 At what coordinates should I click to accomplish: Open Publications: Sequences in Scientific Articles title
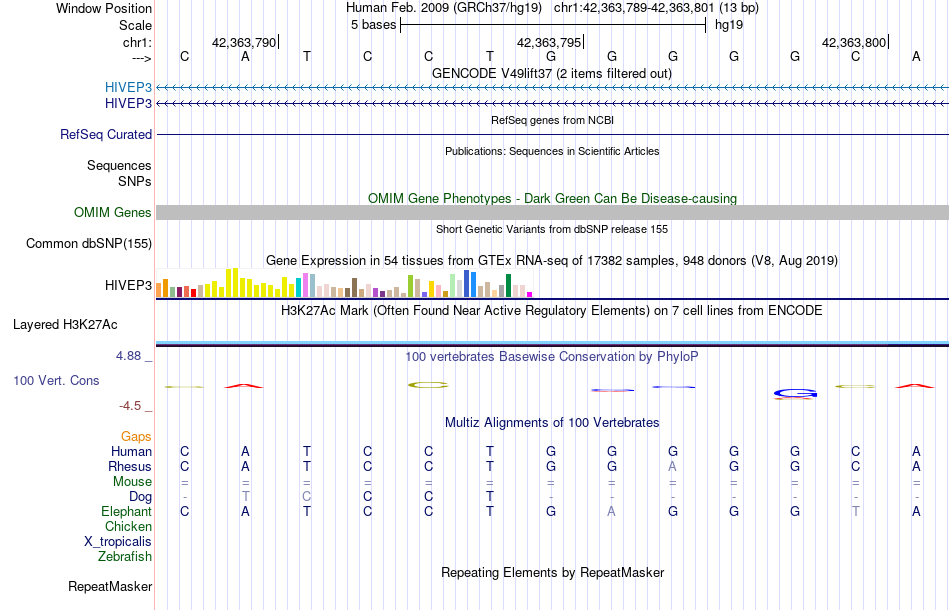(552, 151)
